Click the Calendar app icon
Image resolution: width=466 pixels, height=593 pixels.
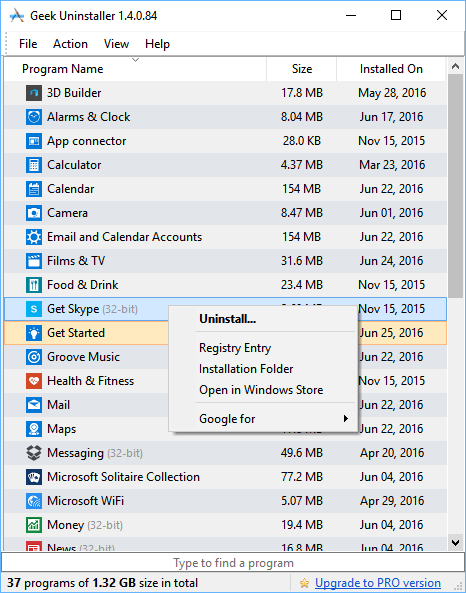tap(34, 189)
